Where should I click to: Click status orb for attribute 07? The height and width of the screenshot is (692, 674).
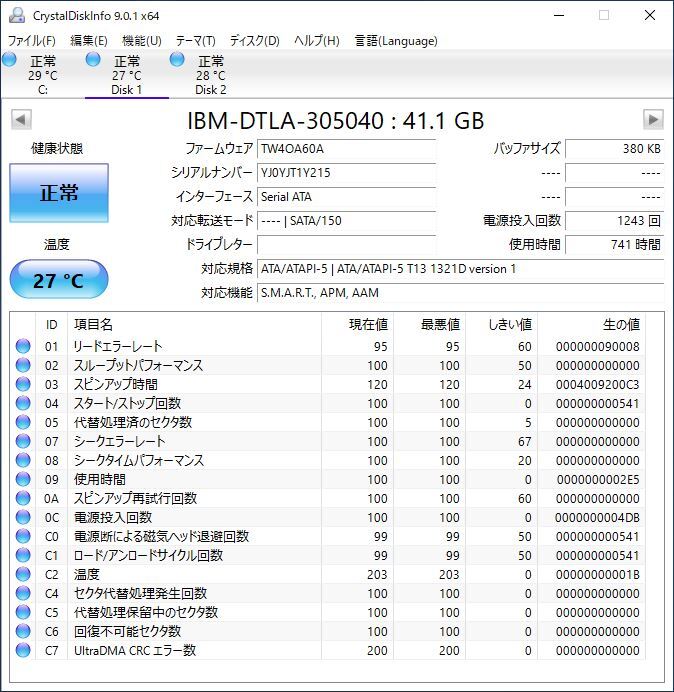pos(23,441)
